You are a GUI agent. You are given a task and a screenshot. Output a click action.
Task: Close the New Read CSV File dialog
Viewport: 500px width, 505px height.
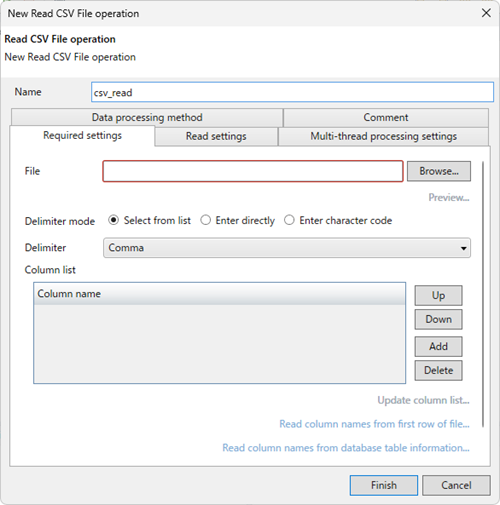coord(486,13)
